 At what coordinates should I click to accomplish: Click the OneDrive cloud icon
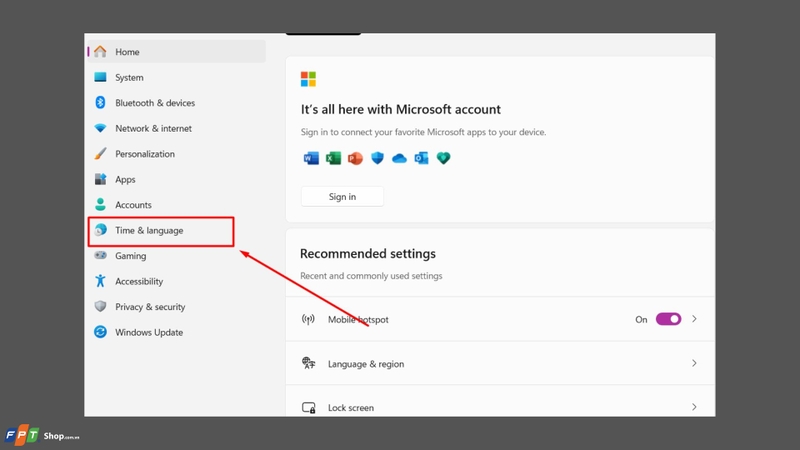(x=399, y=159)
